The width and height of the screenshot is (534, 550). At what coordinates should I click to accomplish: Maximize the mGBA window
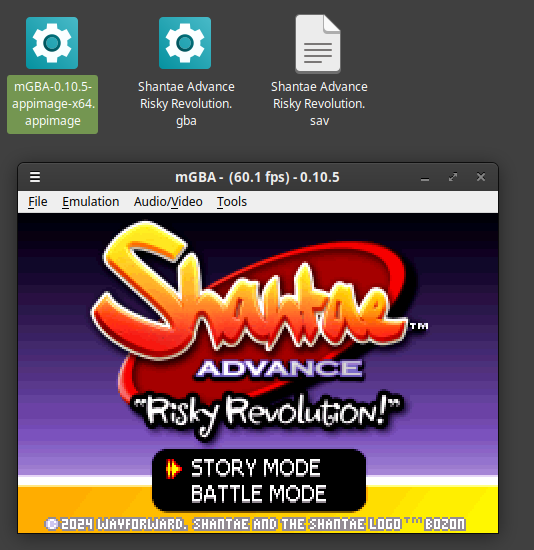click(x=453, y=177)
